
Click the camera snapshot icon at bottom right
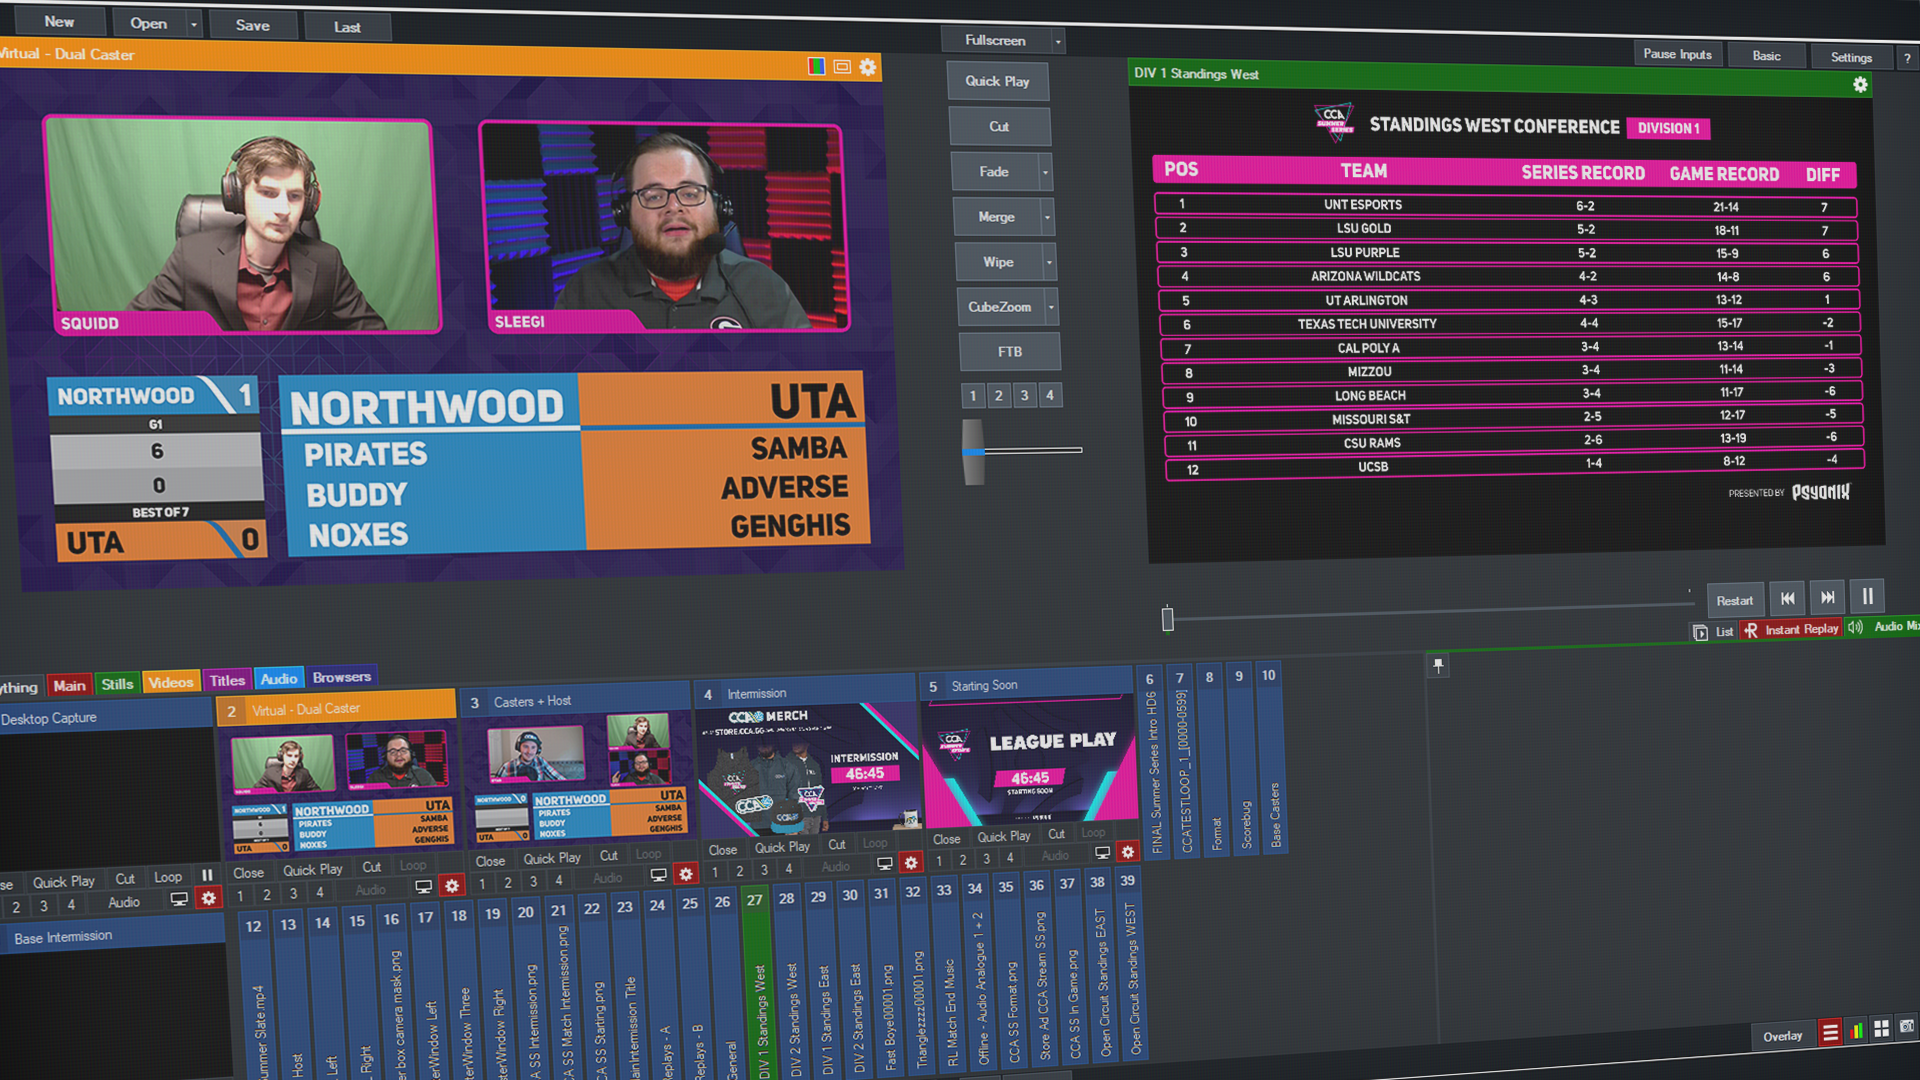(1906, 1027)
